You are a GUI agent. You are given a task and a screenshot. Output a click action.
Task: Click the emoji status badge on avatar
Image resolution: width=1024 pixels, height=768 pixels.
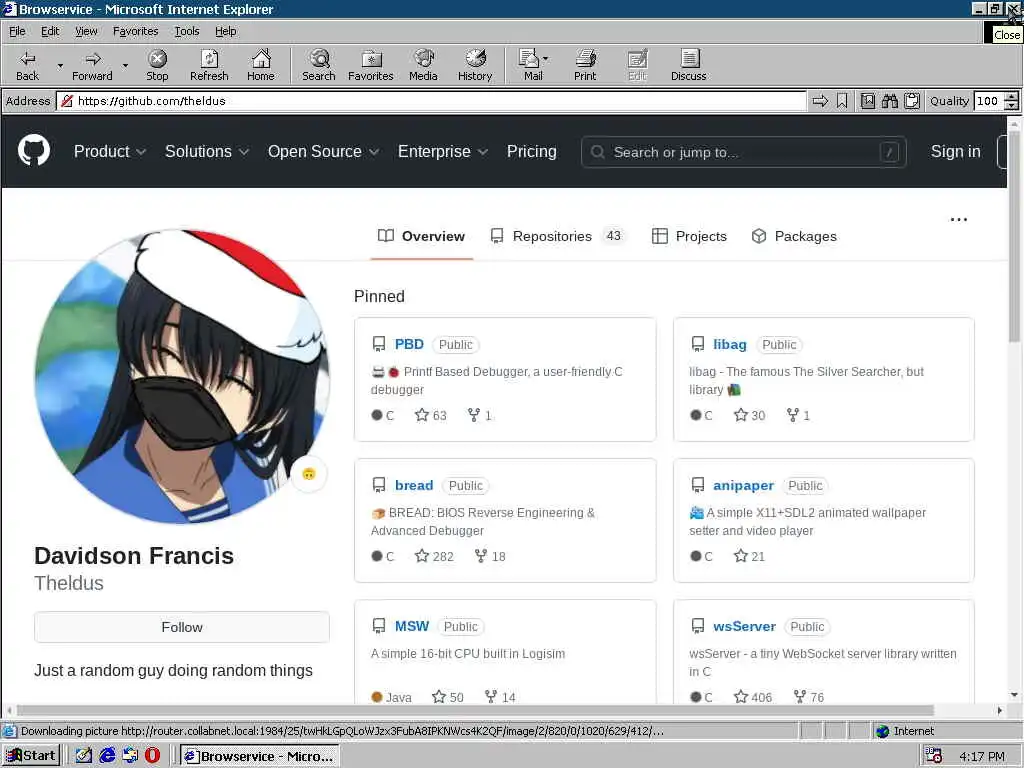[x=309, y=473]
